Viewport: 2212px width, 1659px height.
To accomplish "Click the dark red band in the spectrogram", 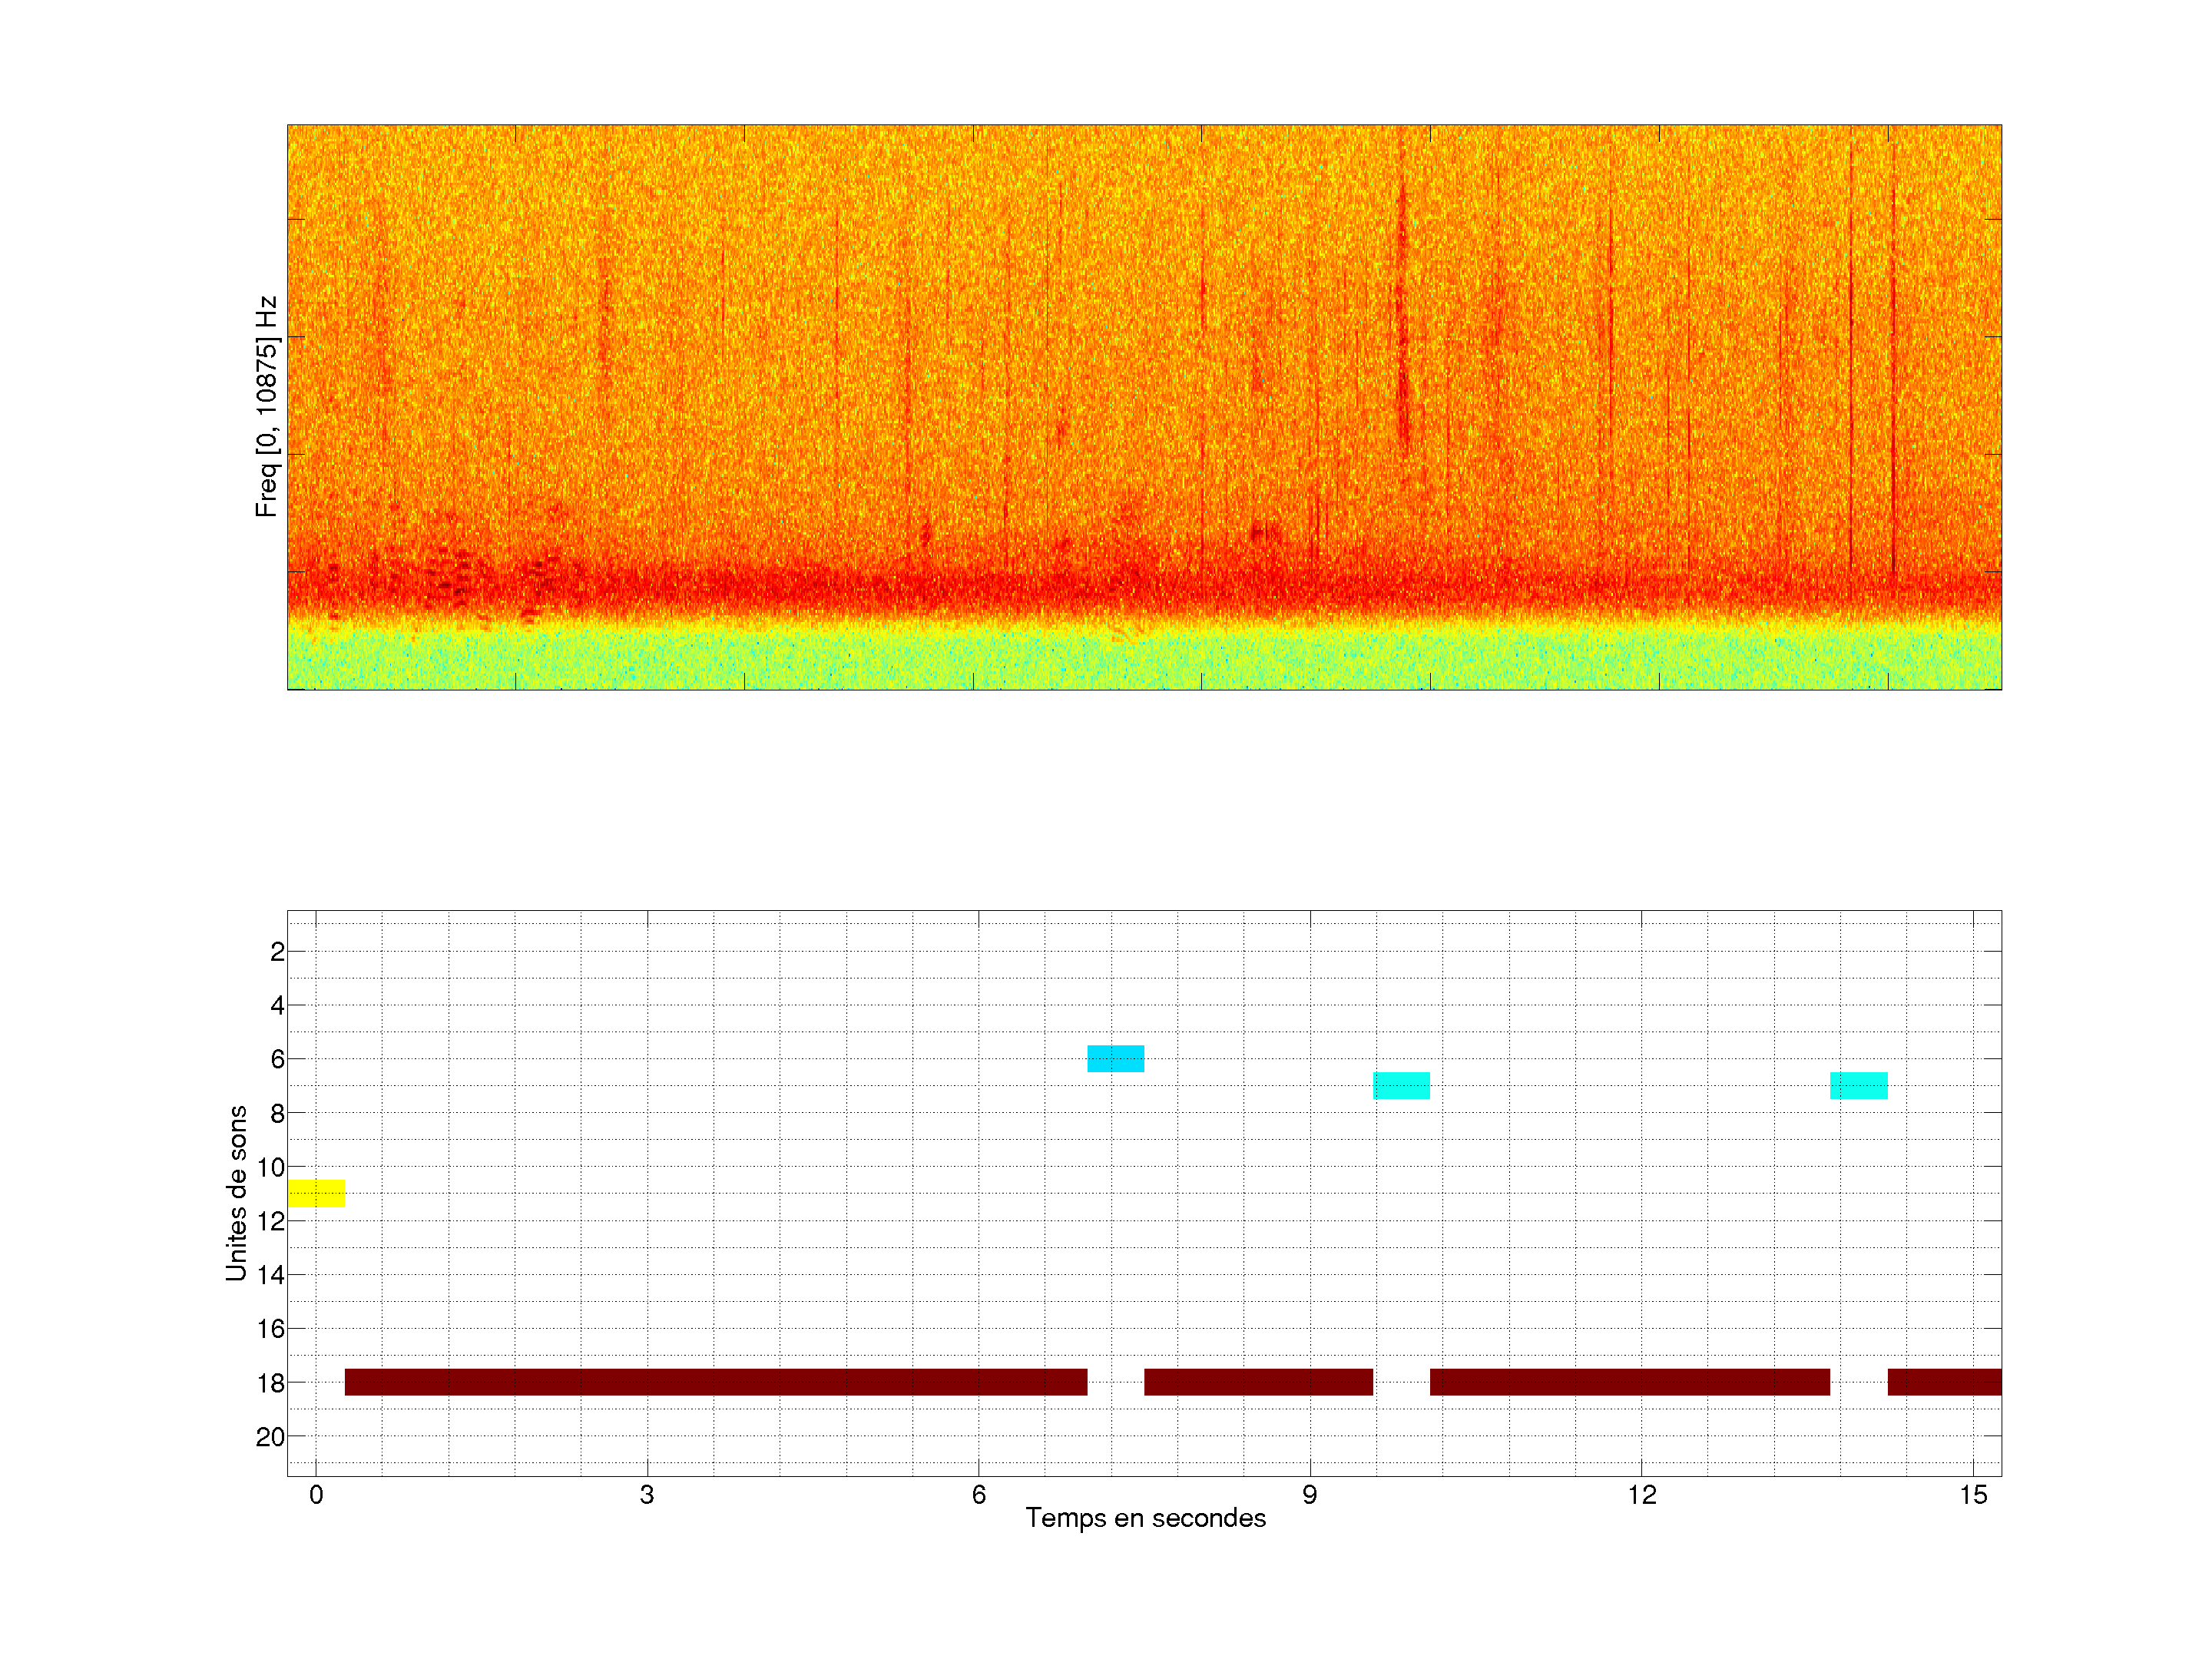I will pyautogui.click(x=1144, y=588).
